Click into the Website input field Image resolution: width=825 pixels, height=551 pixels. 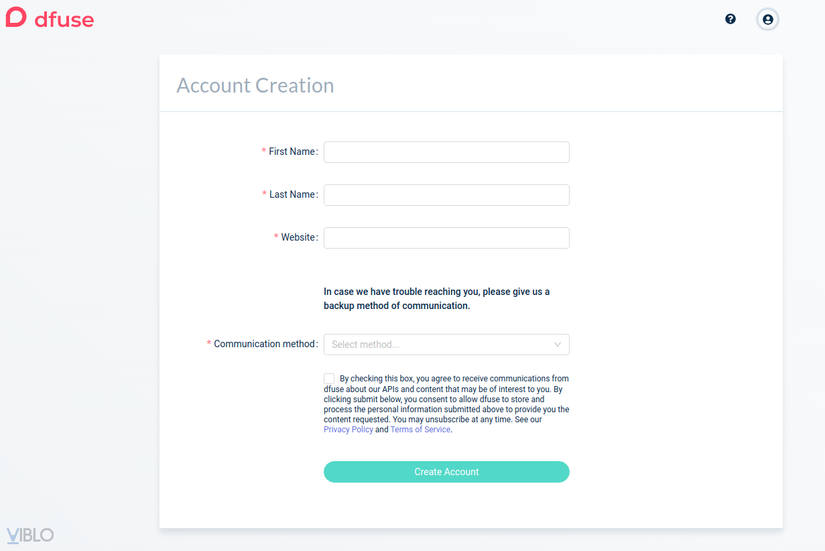[446, 238]
